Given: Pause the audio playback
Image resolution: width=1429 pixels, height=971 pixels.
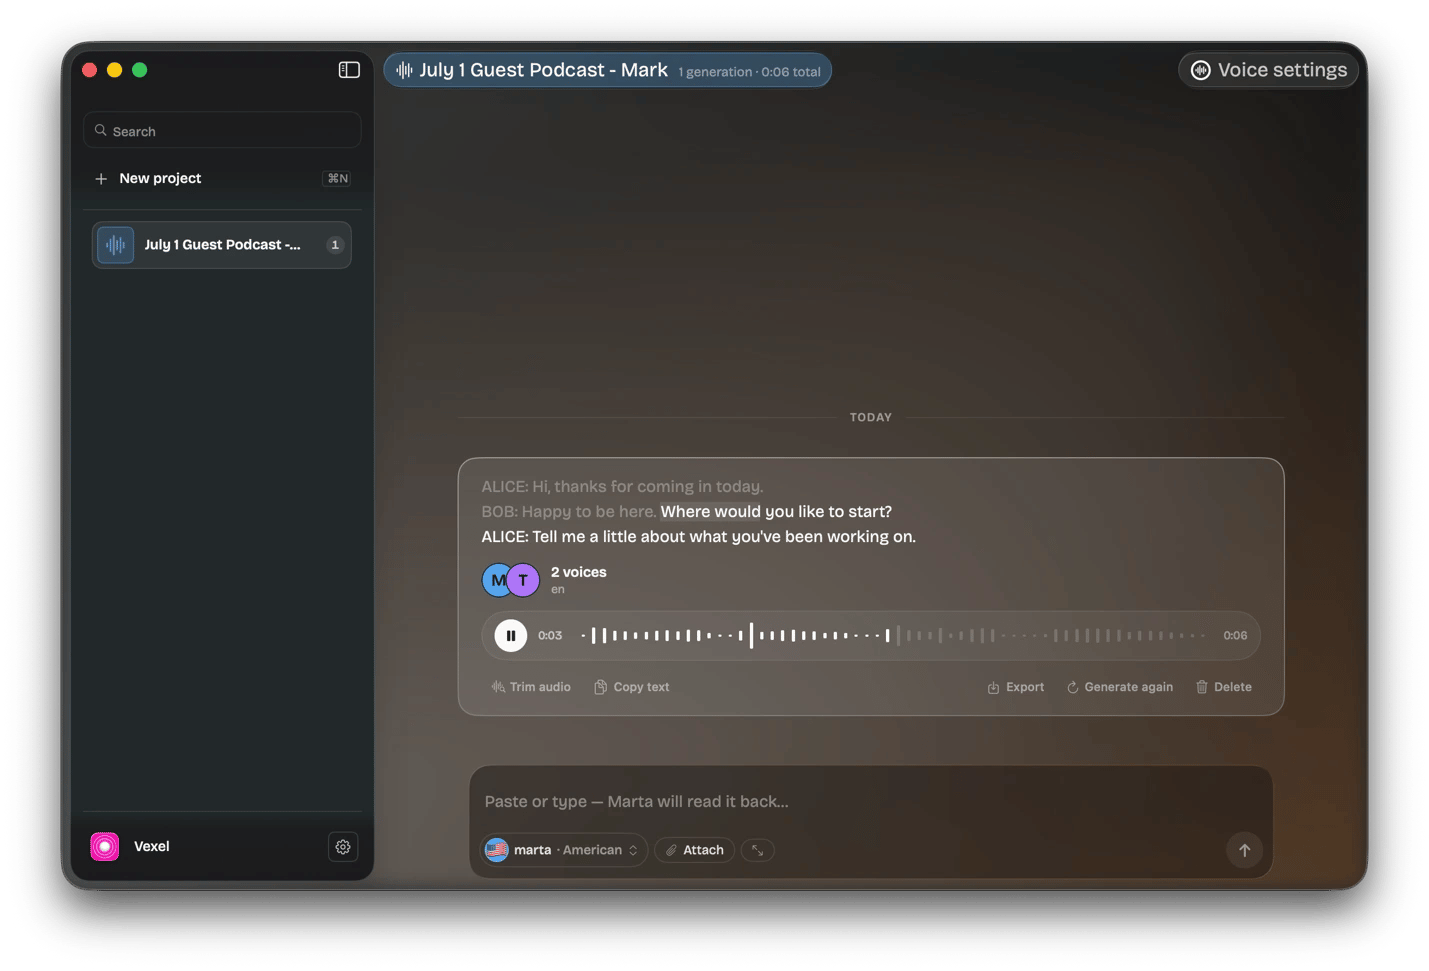Looking at the screenshot, I should (x=510, y=635).
